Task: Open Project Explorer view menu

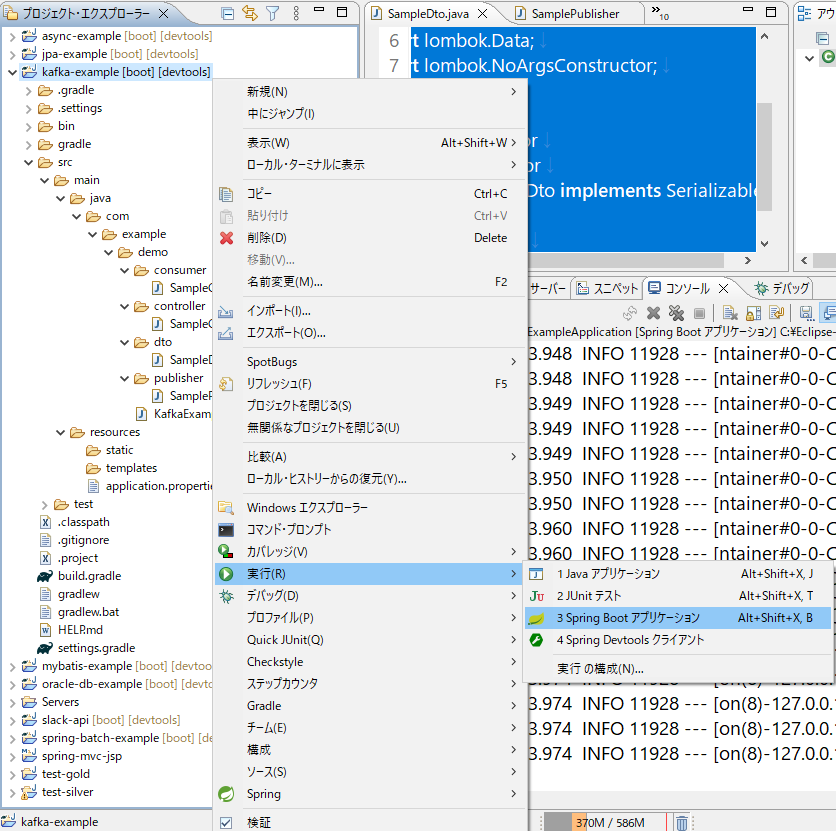Action: pos(297,13)
